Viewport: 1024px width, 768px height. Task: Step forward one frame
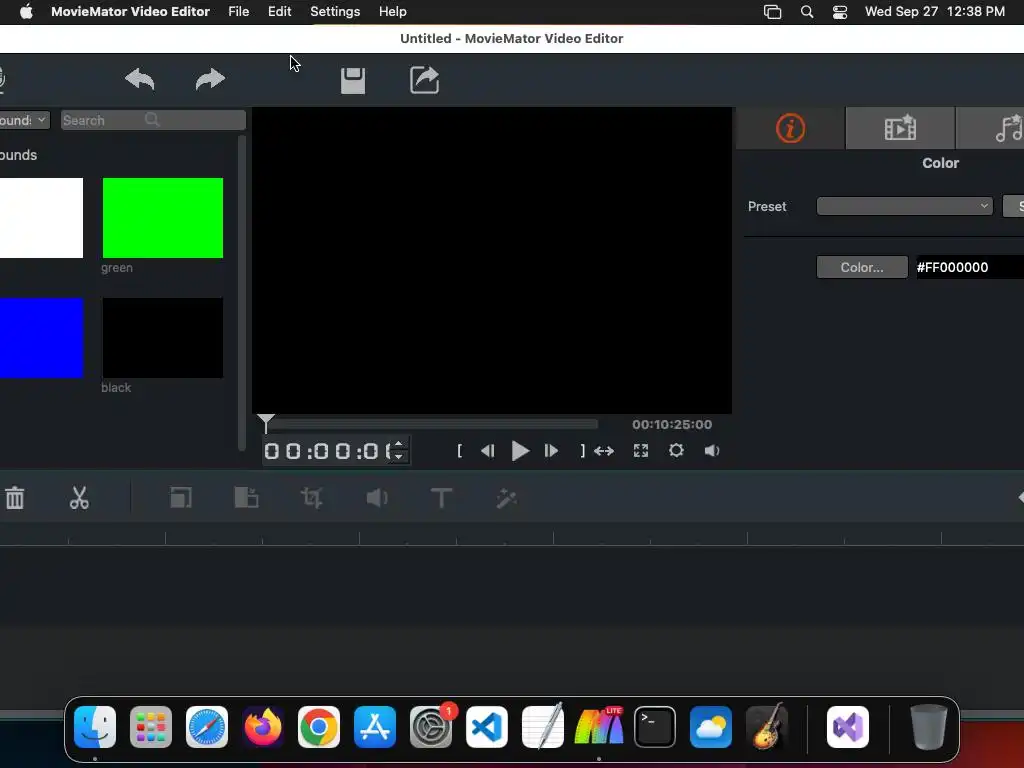tap(551, 451)
